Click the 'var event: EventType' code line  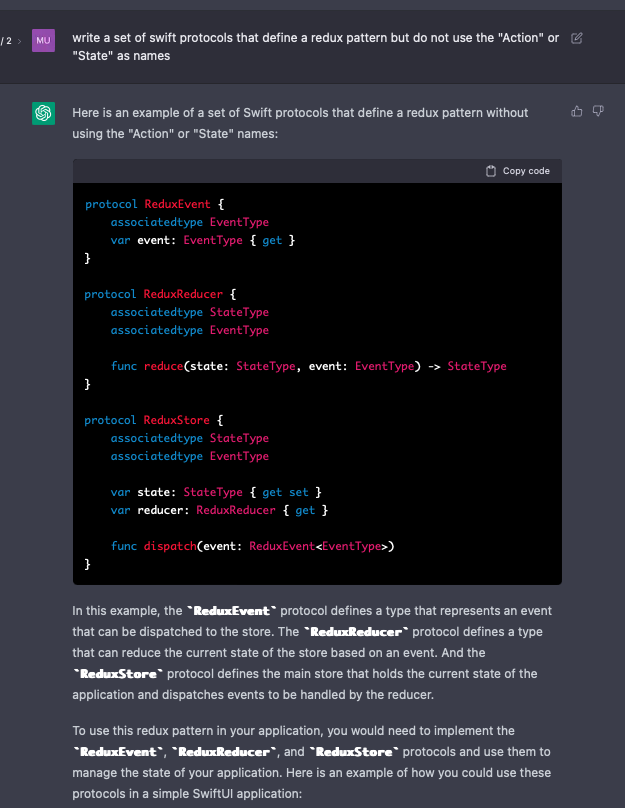[x=203, y=240]
